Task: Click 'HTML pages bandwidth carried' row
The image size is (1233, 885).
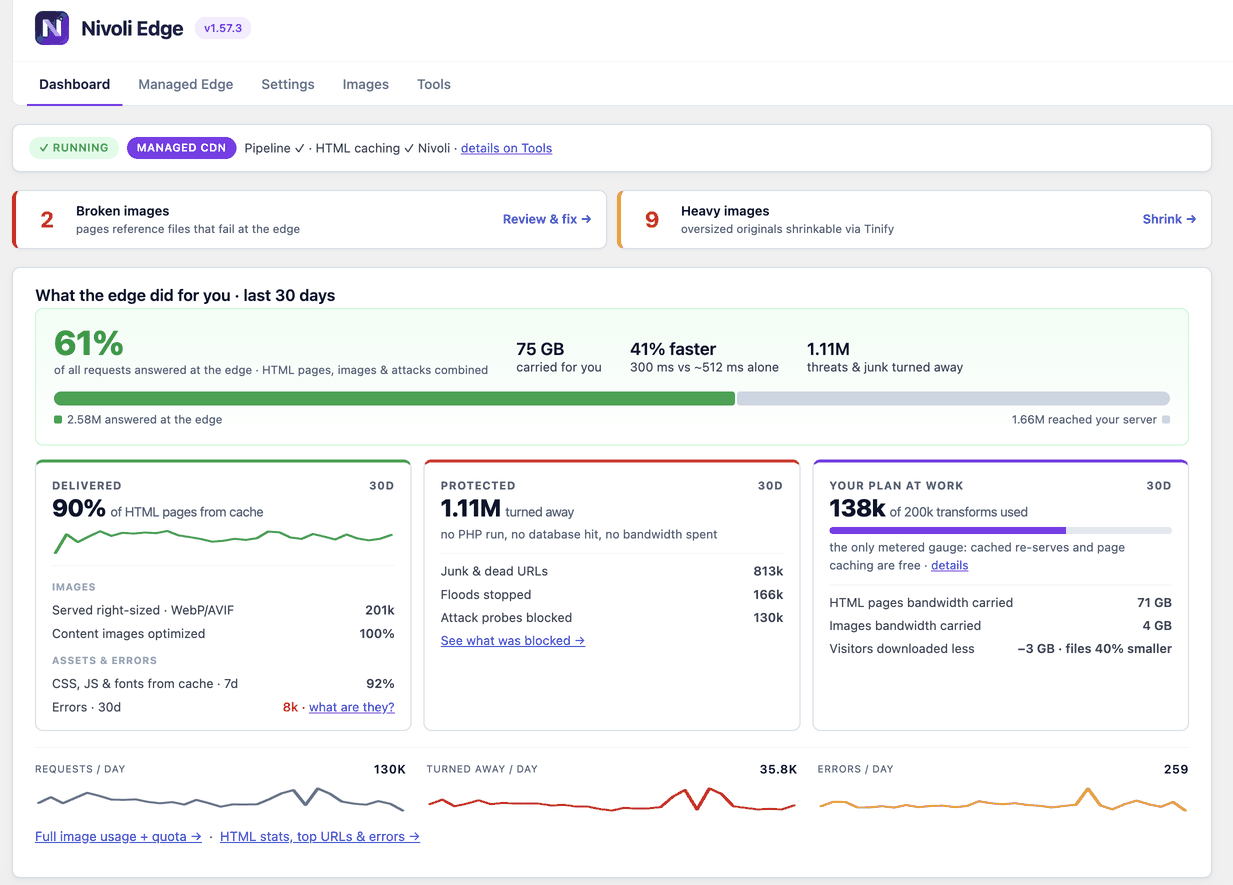Action: point(1001,602)
